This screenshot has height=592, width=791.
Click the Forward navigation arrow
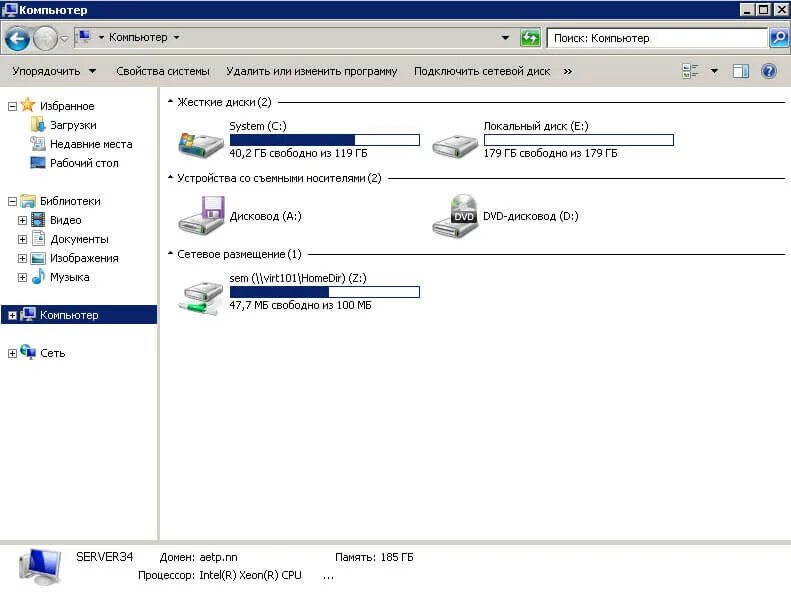[45, 39]
